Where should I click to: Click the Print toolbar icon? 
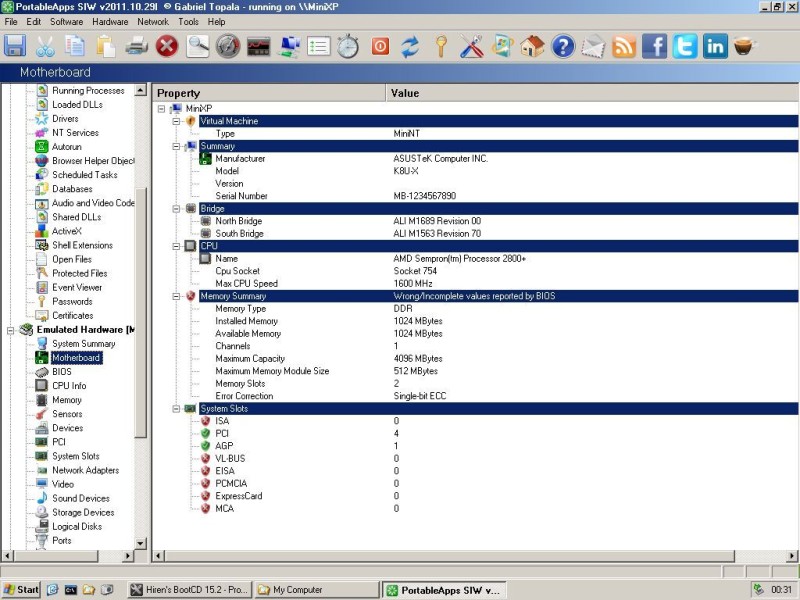pos(136,46)
